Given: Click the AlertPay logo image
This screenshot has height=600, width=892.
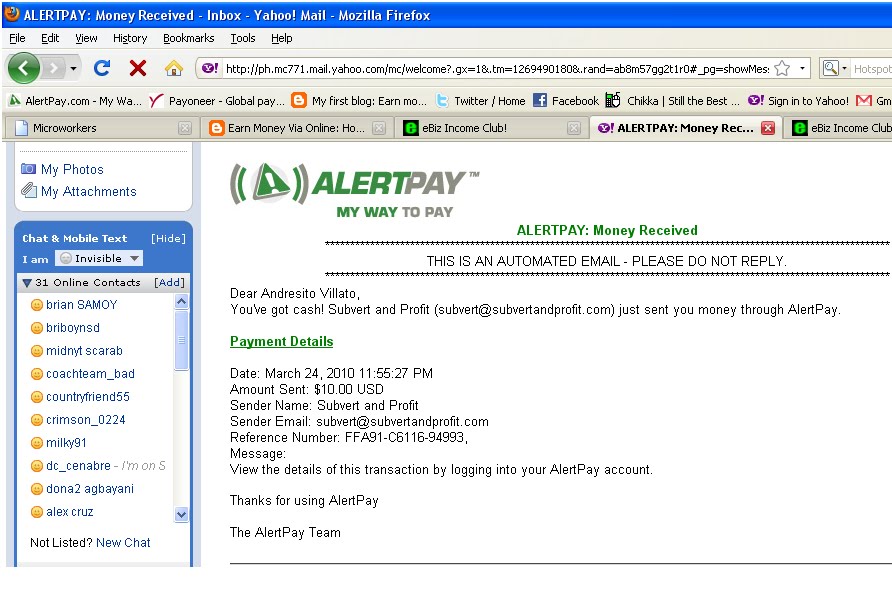Looking at the screenshot, I should (x=354, y=191).
